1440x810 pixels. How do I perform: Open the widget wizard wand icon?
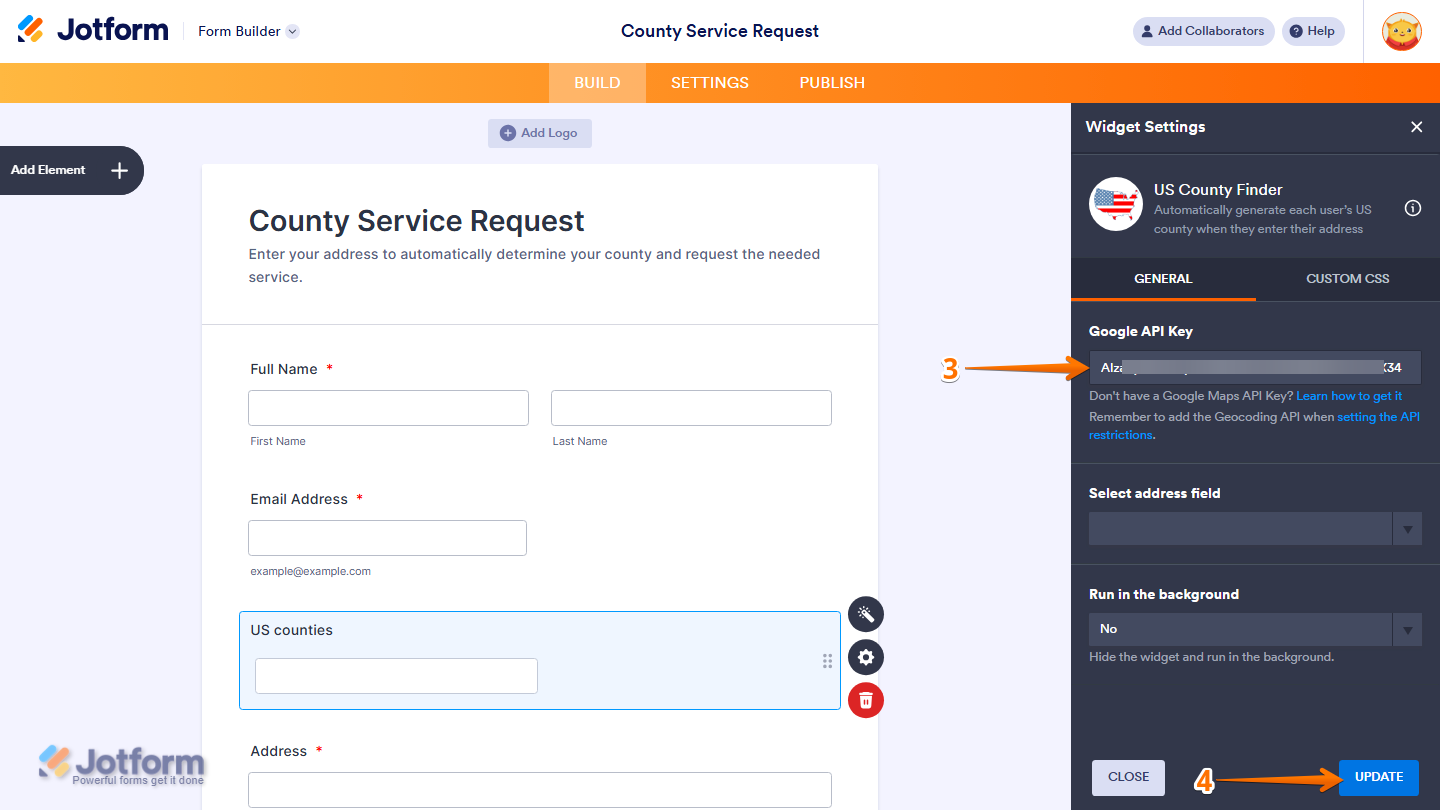pos(866,614)
